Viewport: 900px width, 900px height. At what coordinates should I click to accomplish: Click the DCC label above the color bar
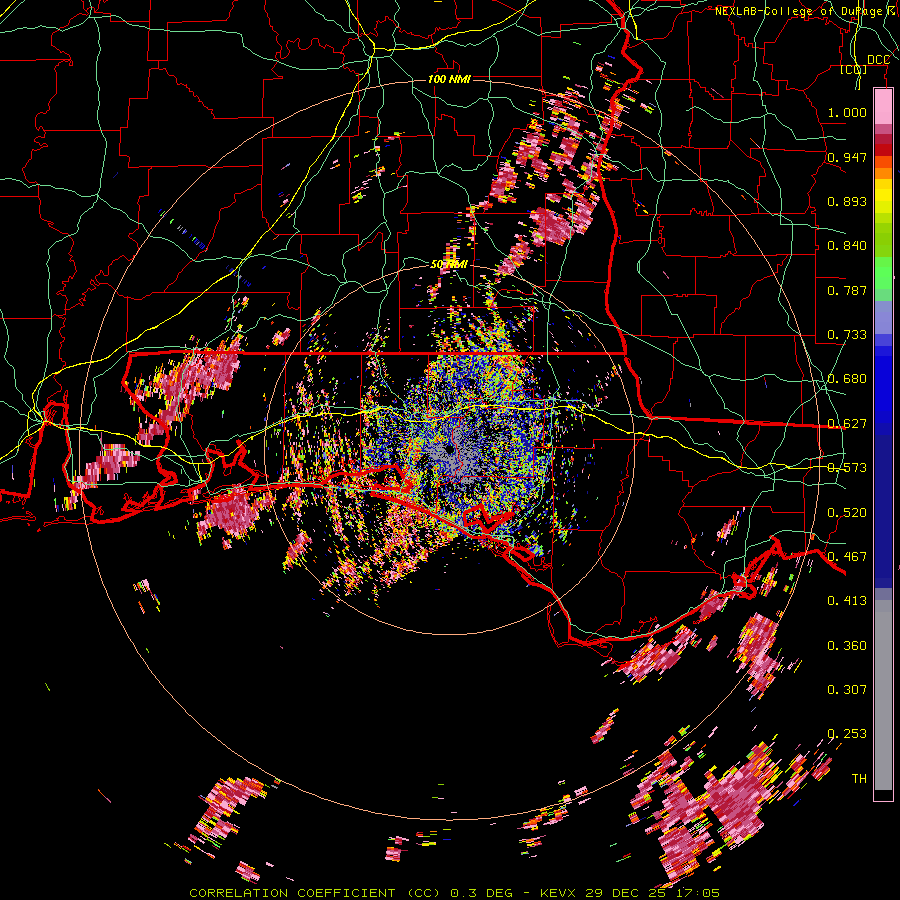(878, 60)
